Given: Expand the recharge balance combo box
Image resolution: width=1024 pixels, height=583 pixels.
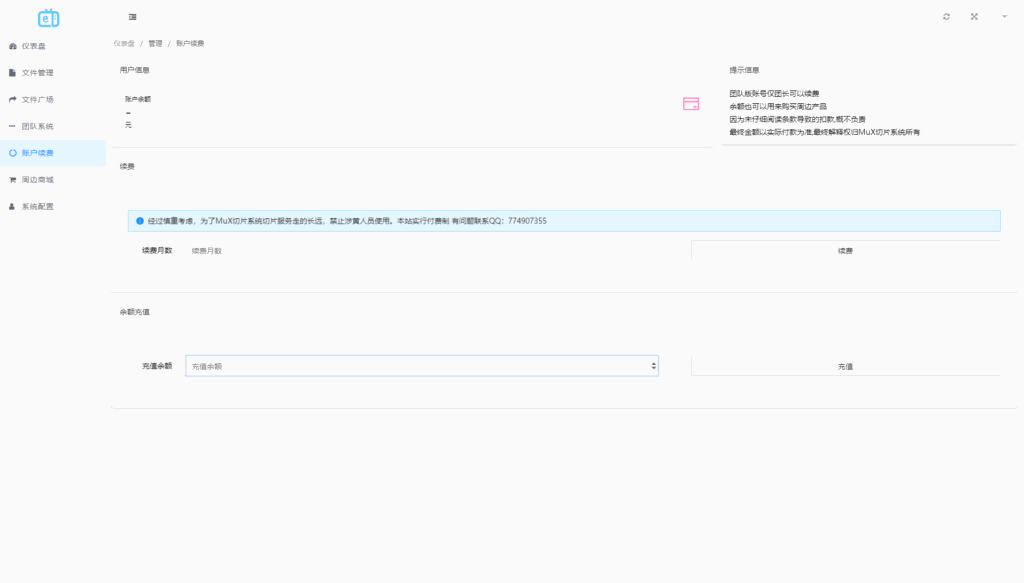Looking at the screenshot, I should pos(653,365).
